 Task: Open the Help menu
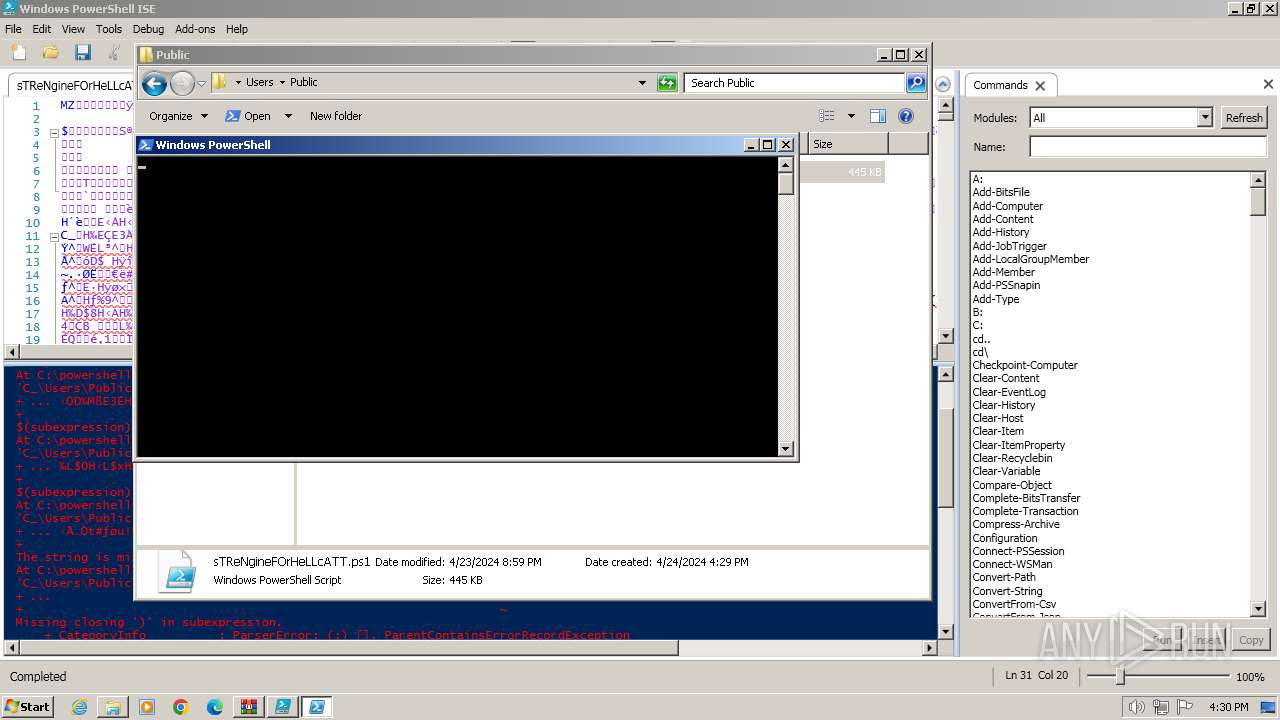click(237, 29)
